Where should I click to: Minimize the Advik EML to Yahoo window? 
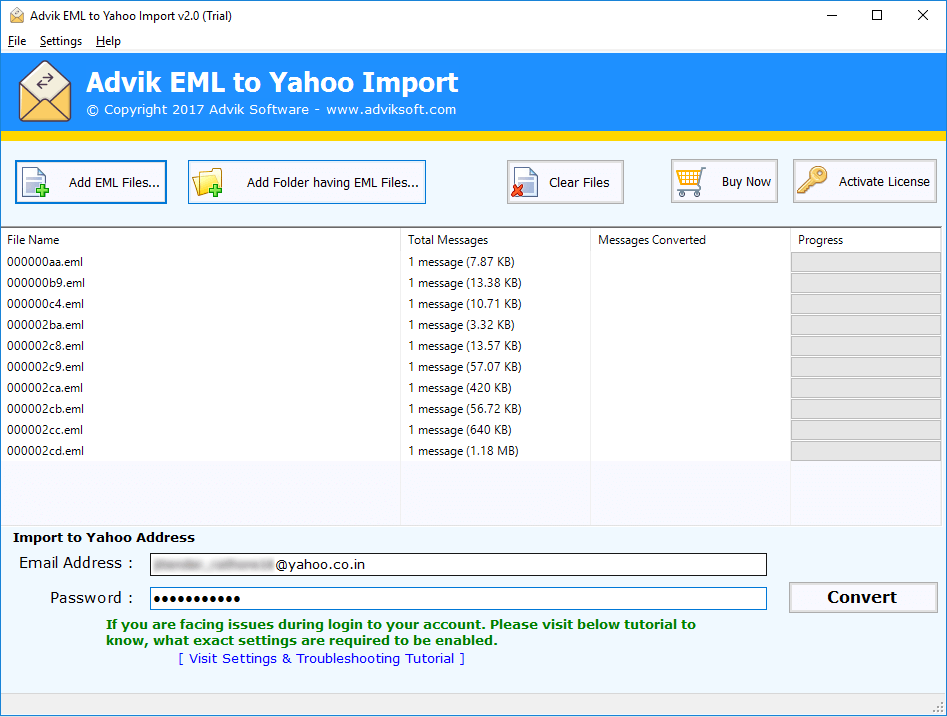tap(832, 15)
